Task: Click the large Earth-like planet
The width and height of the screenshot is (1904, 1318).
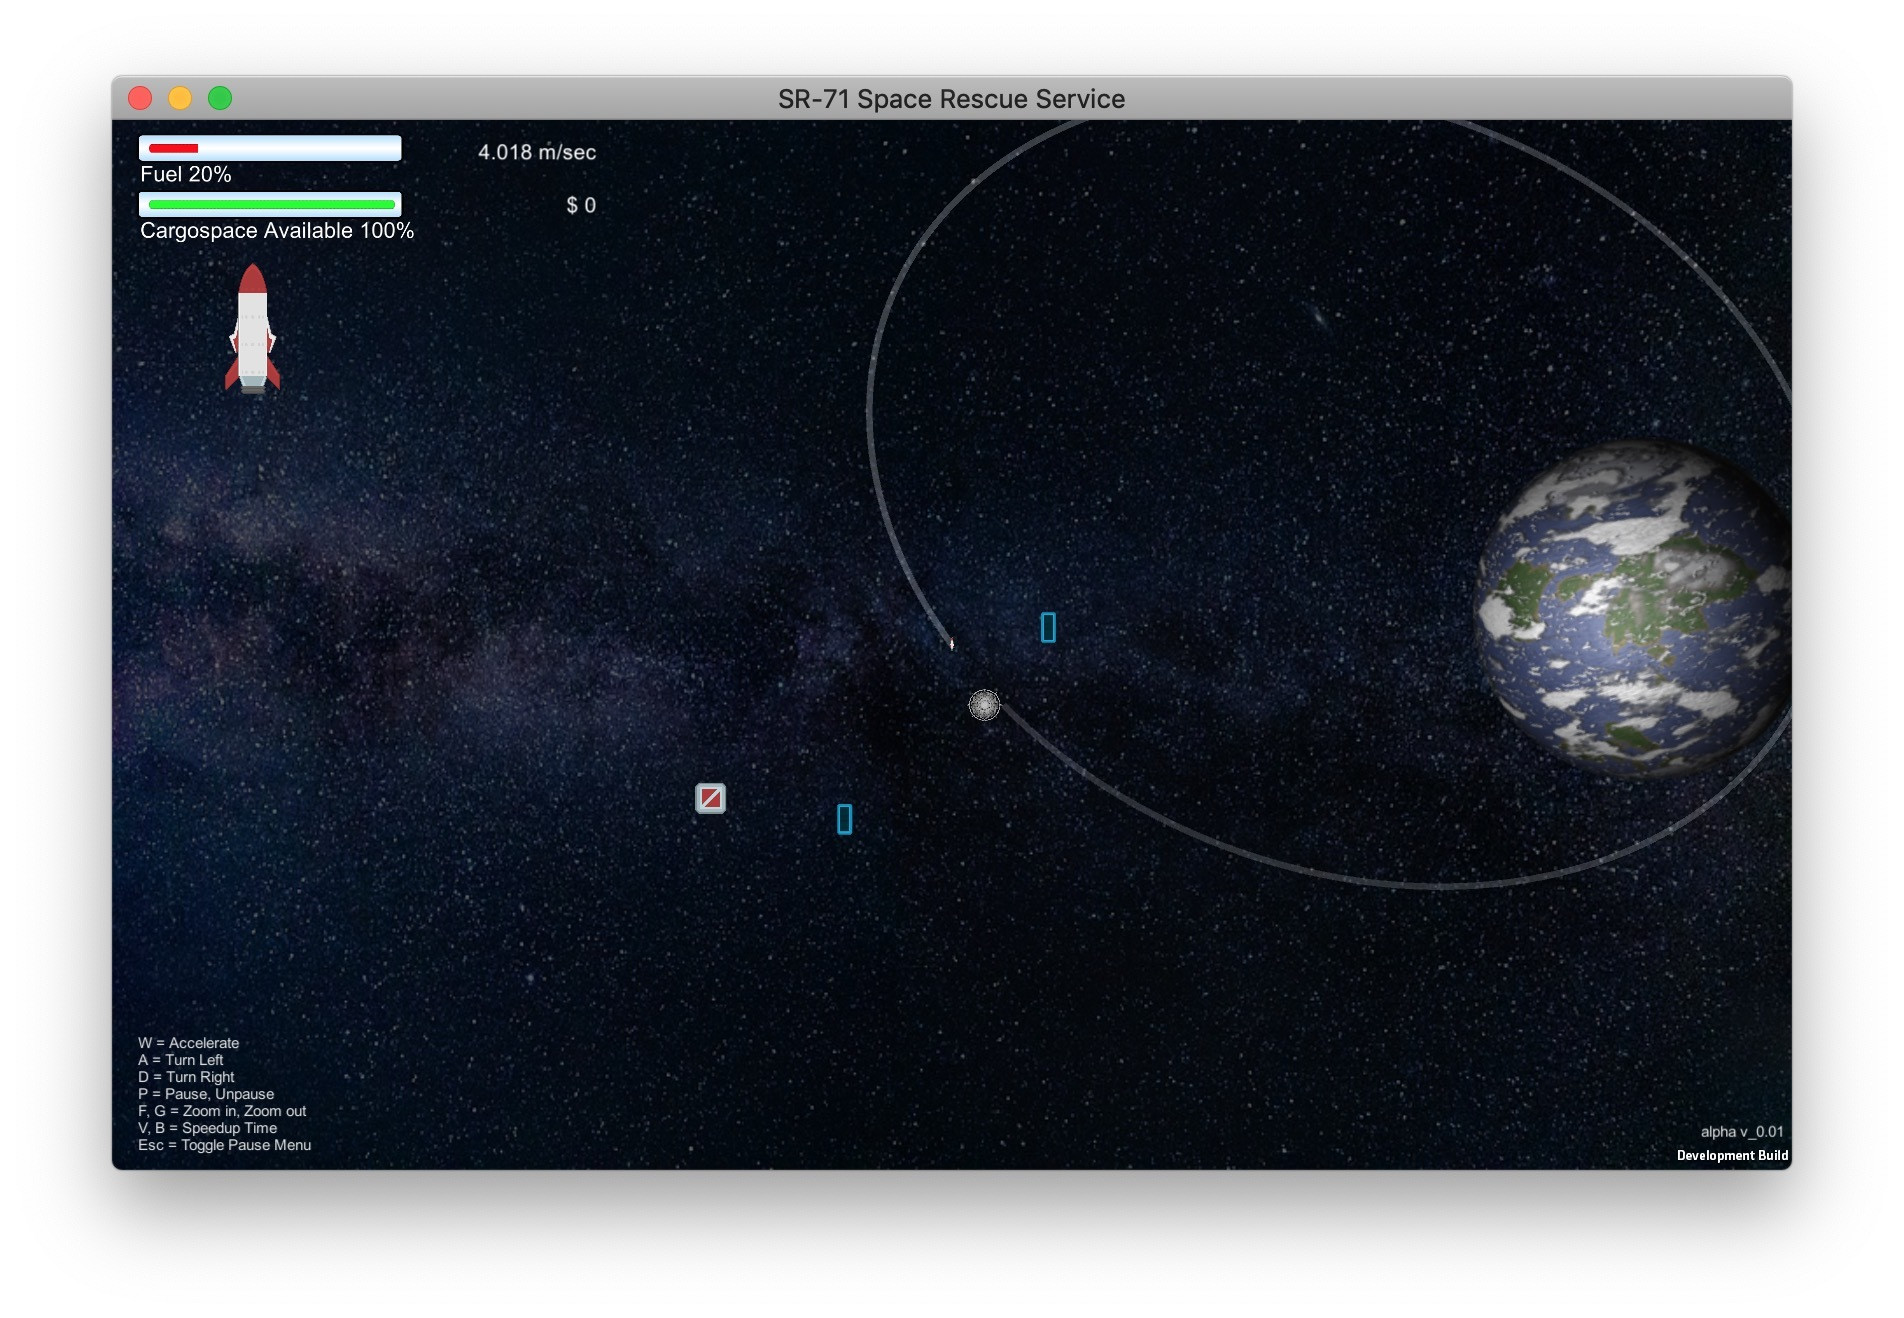Action: pyautogui.click(x=1634, y=609)
